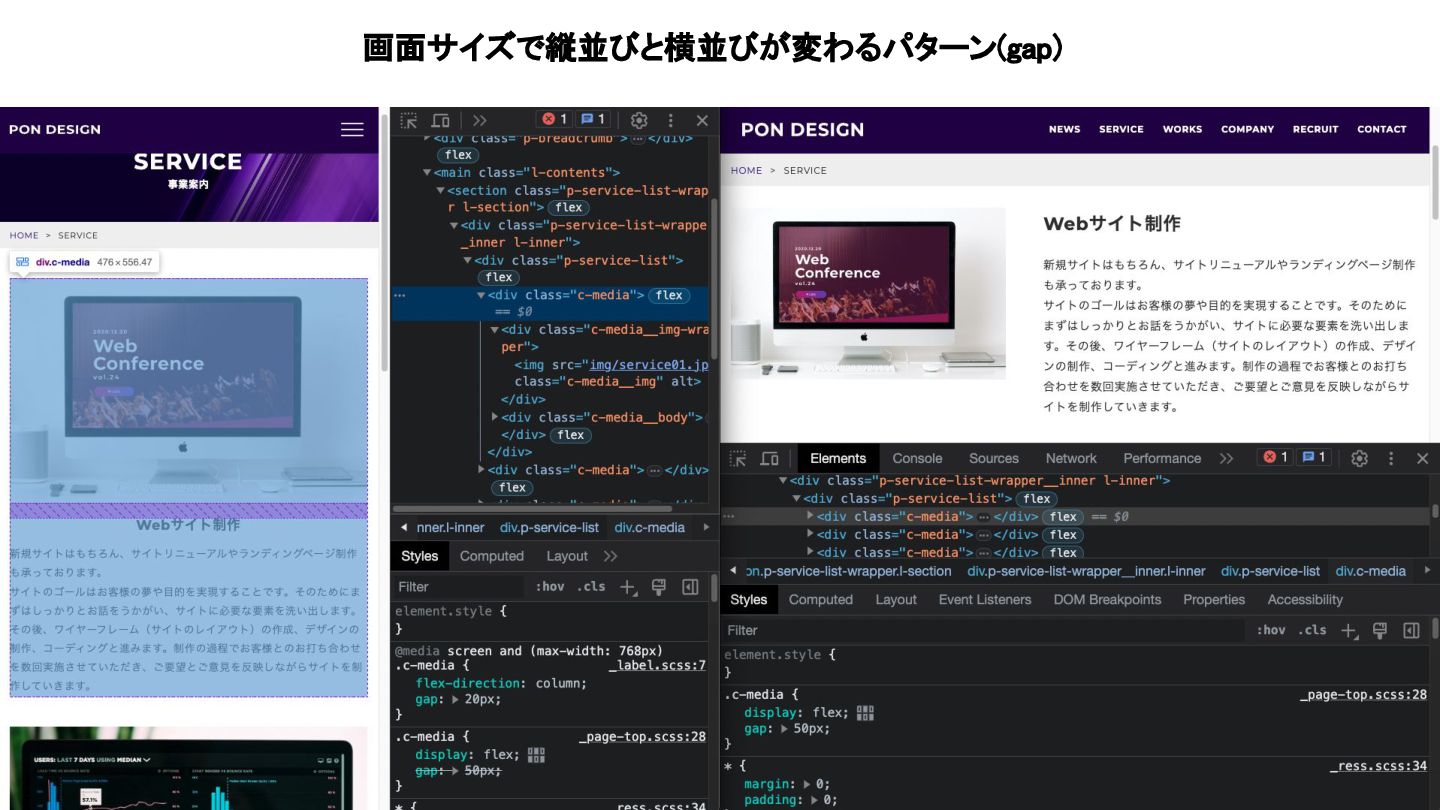Toggle the computed styles sidebar in the left Styles pane
1440x810 pixels.
(690, 587)
